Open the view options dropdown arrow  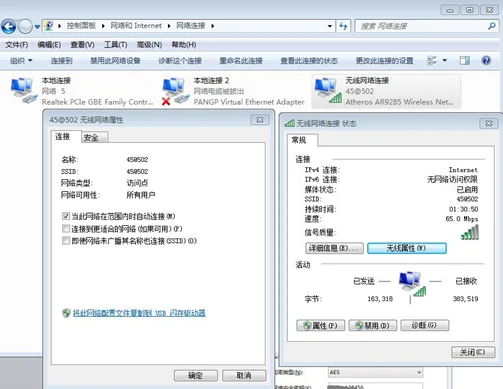(x=444, y=60)
